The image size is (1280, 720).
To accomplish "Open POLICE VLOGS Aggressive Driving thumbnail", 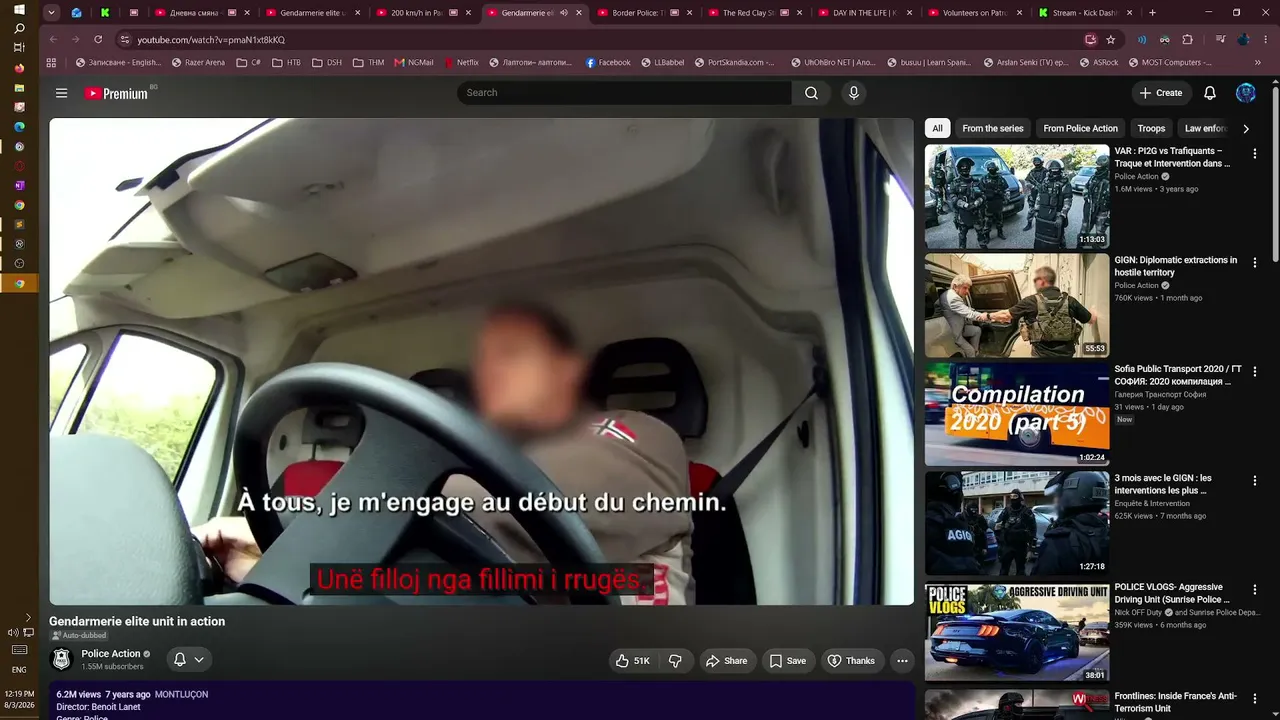I will coord(1017,632).
